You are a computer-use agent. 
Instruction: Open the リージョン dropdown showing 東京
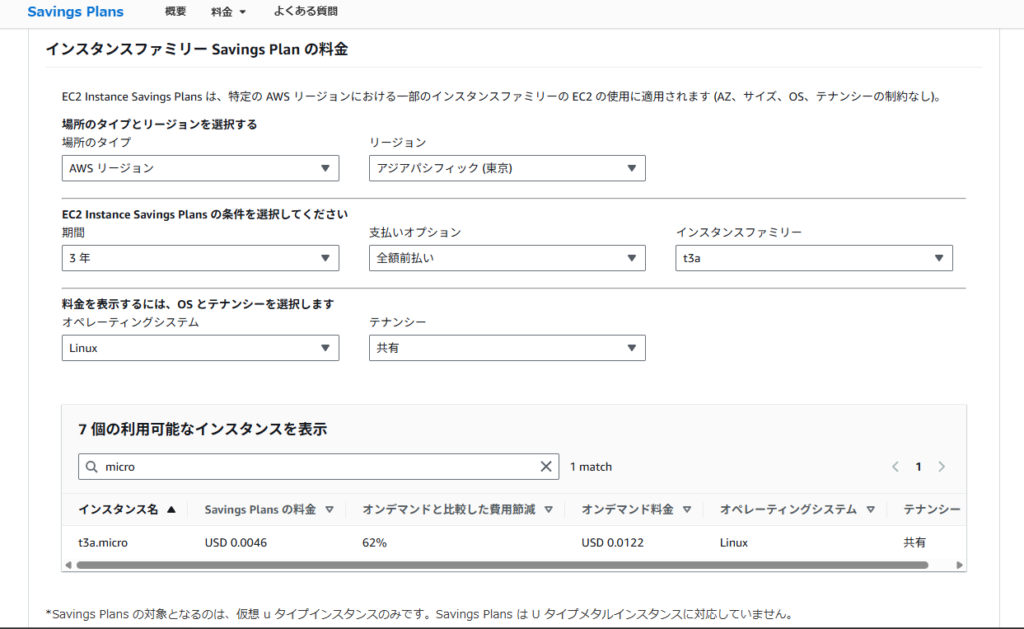[x=507, y=168]
